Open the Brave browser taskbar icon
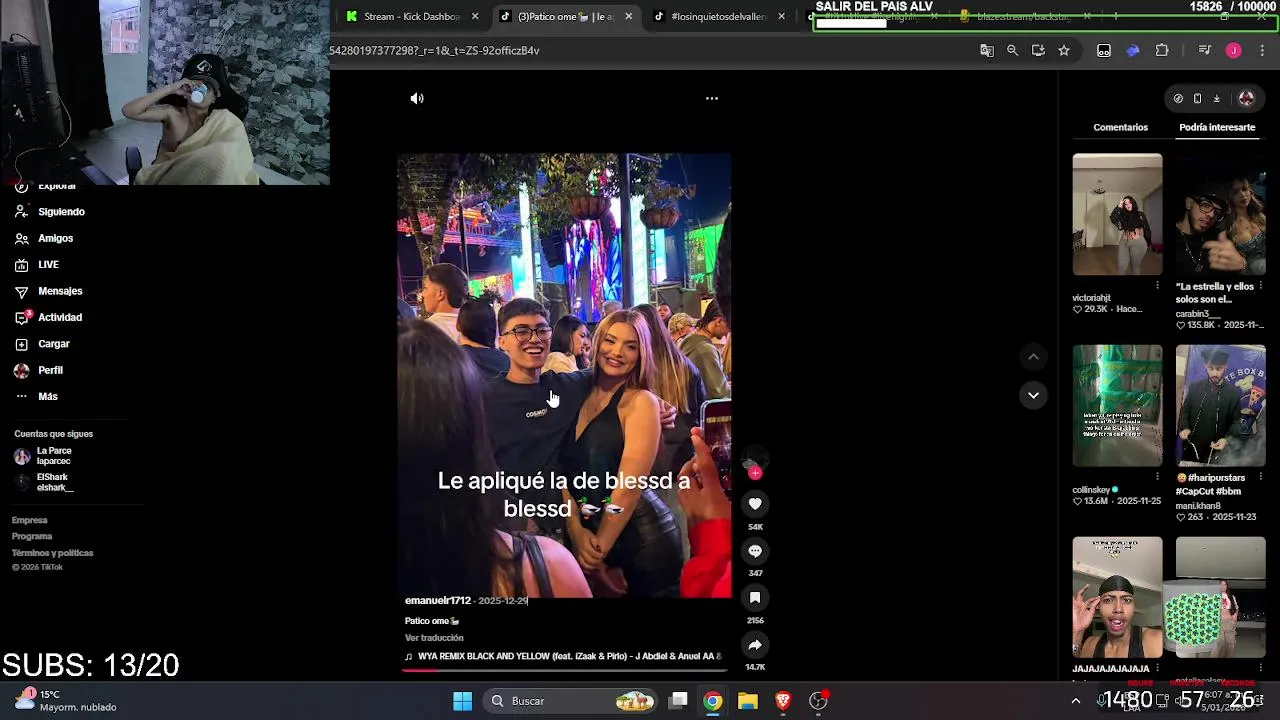Viewport: 1280px width, 720px height. pyautogui.click(x=783, y=701)
